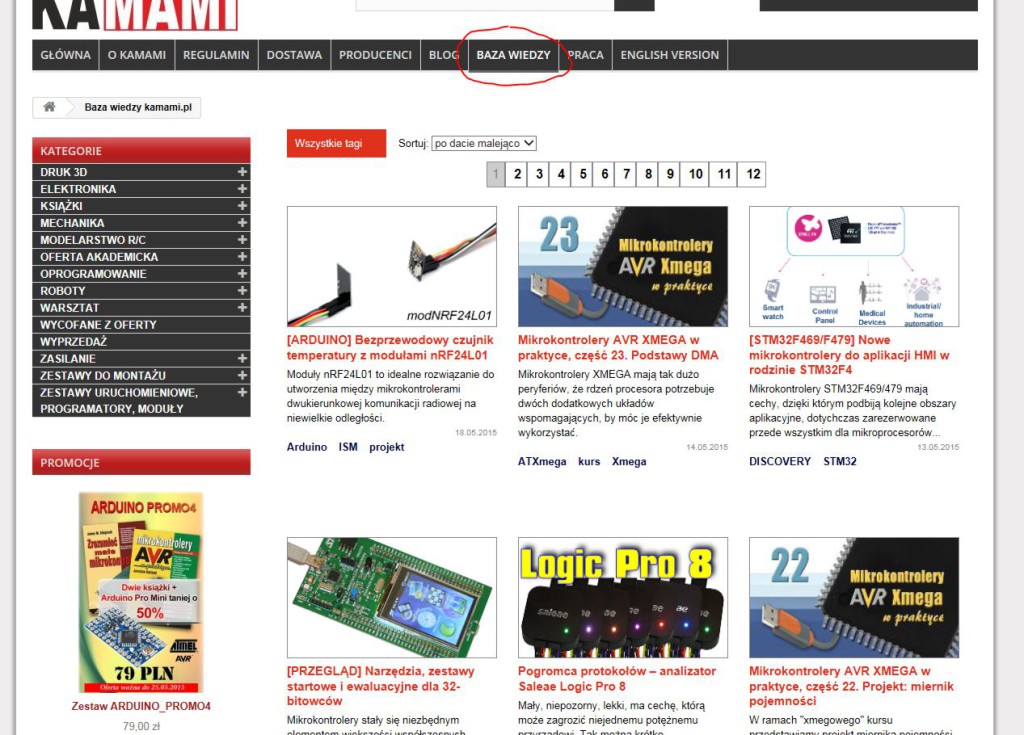Open the Logic Pro 8 article image
The width and height of the screenshot is (1024, 735).
pos(623,598)
